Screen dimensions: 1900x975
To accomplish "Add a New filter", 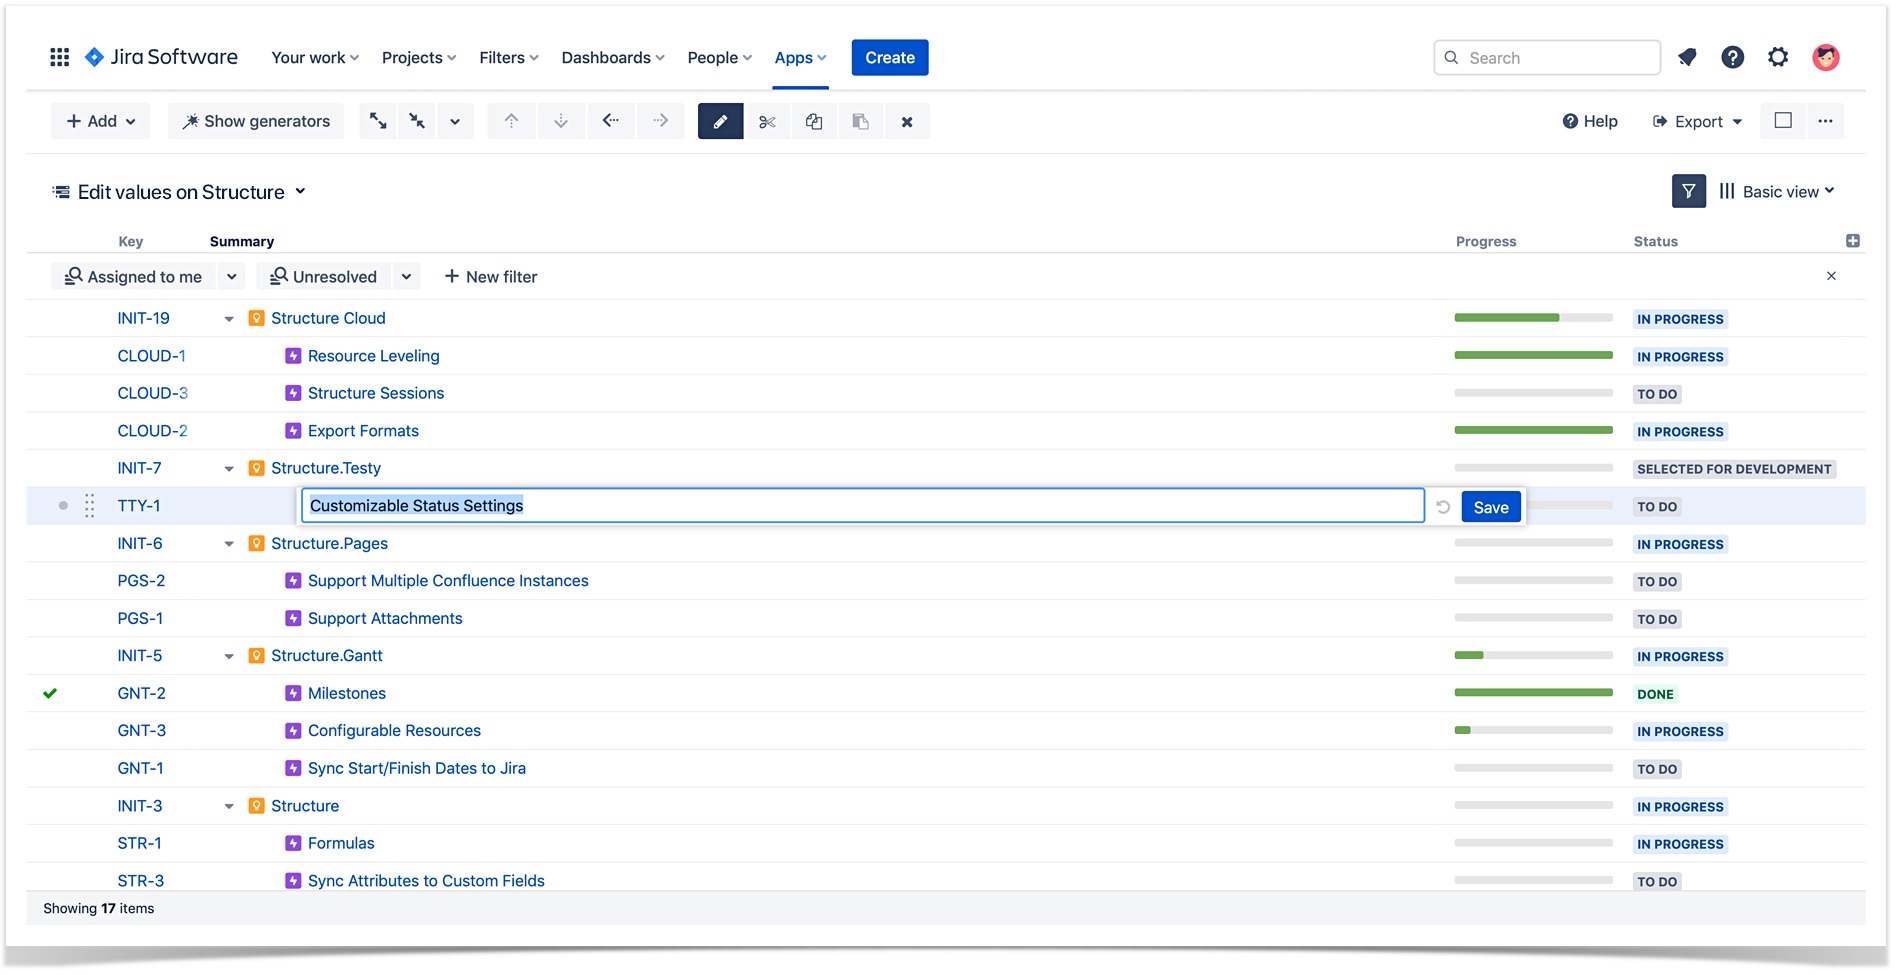I will click(x=491, y=277).
